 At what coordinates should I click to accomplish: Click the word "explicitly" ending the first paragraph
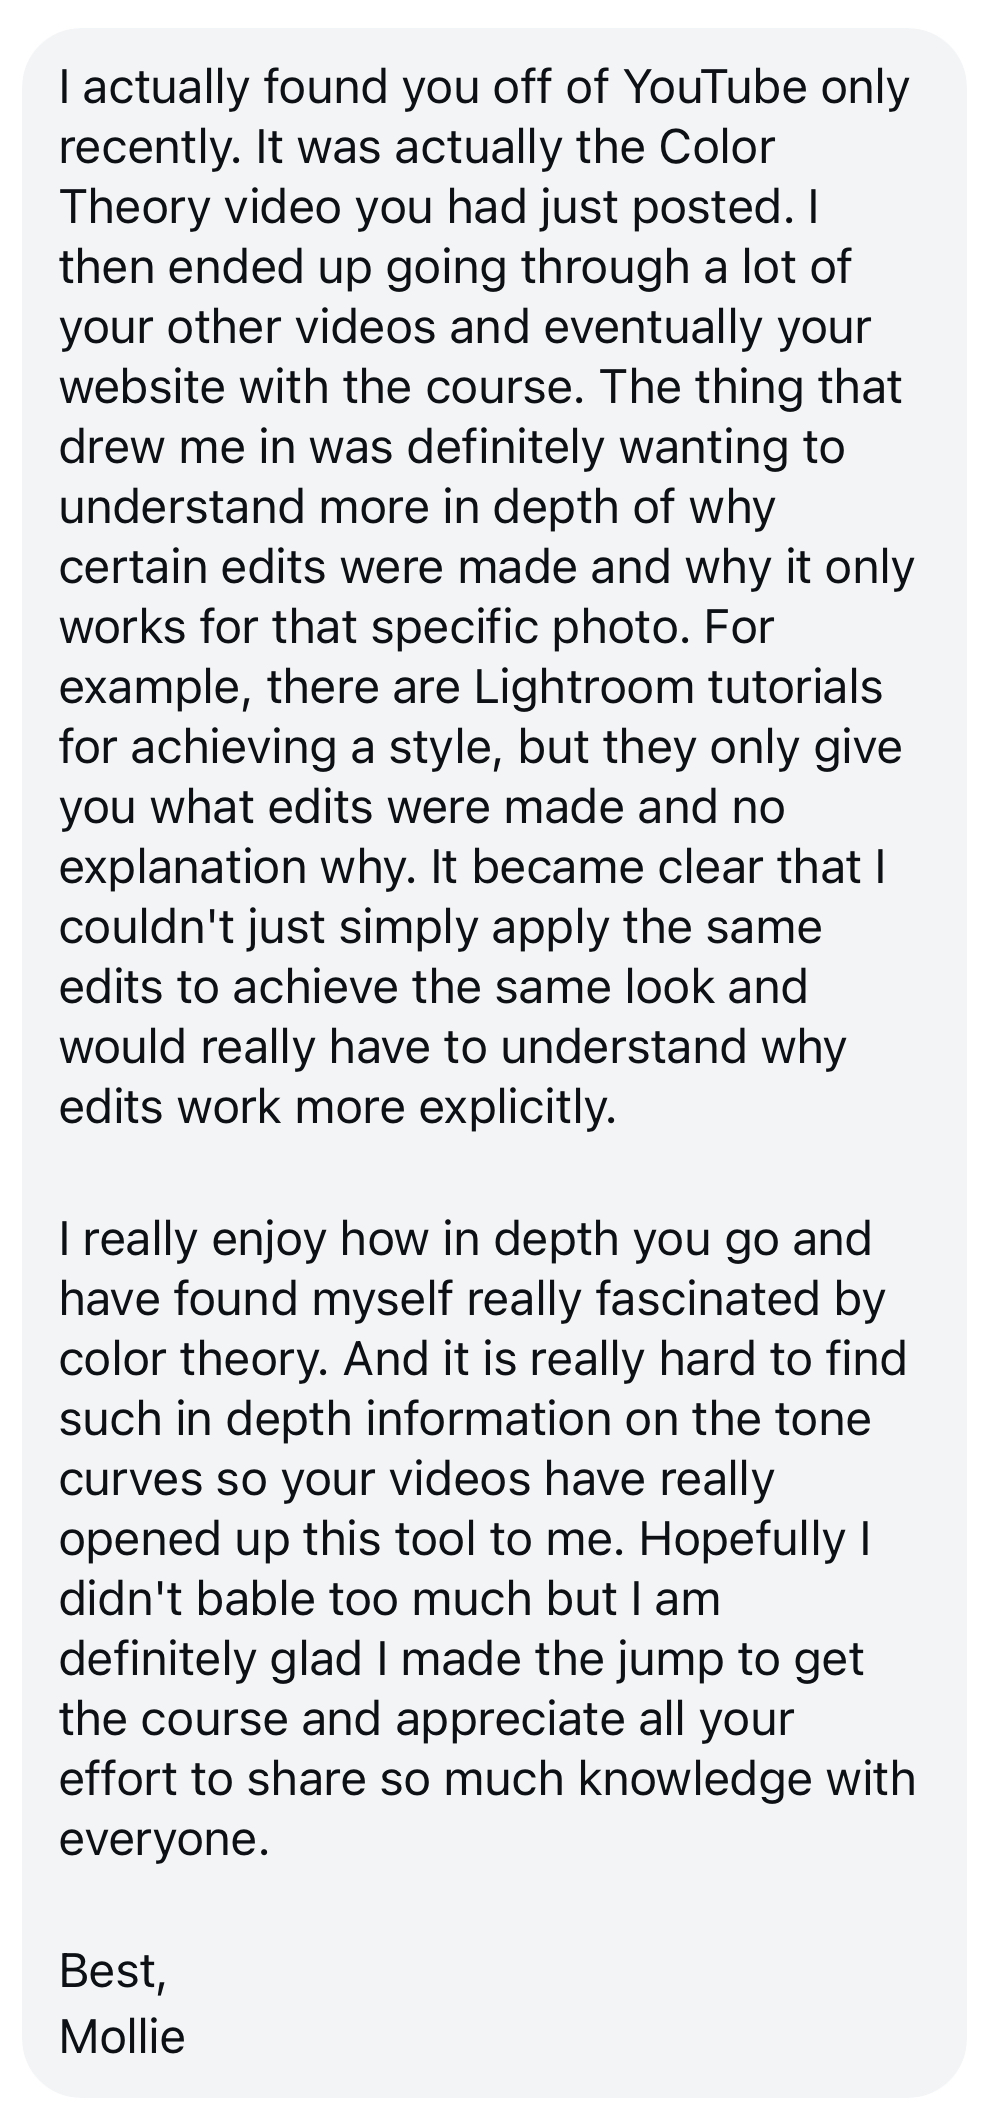click(x=517, y=1107)
